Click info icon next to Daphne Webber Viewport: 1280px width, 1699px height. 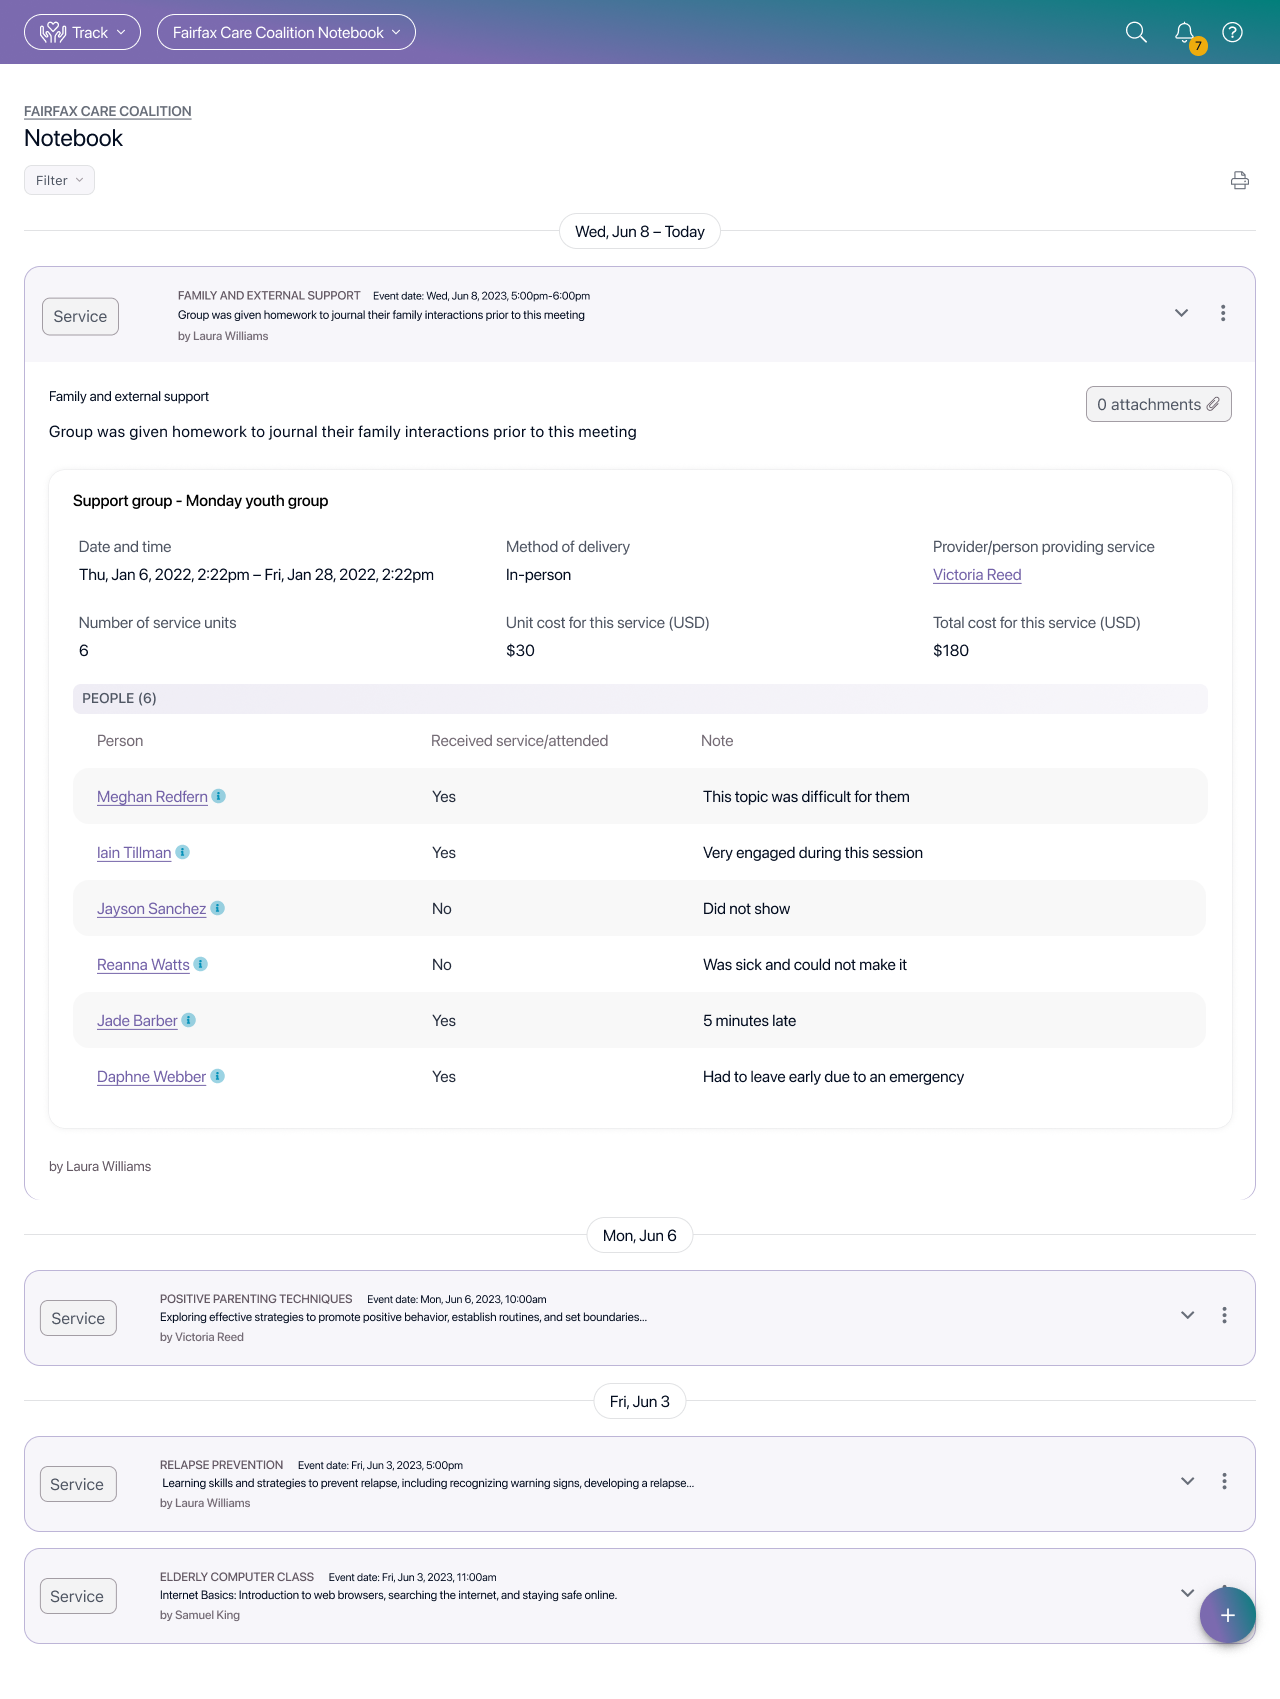[218, 1076]
